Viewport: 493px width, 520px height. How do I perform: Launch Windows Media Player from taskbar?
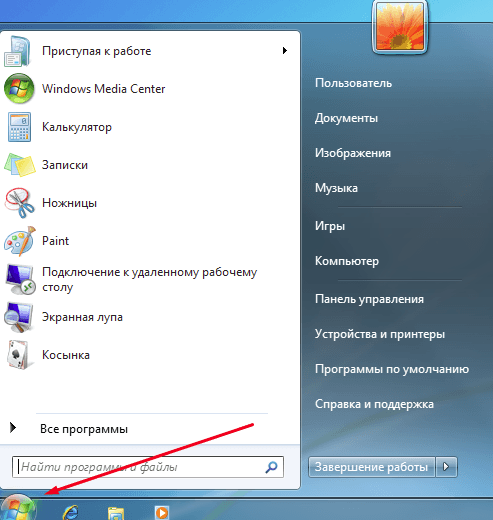pyautogui.click(x=162, y=513)
